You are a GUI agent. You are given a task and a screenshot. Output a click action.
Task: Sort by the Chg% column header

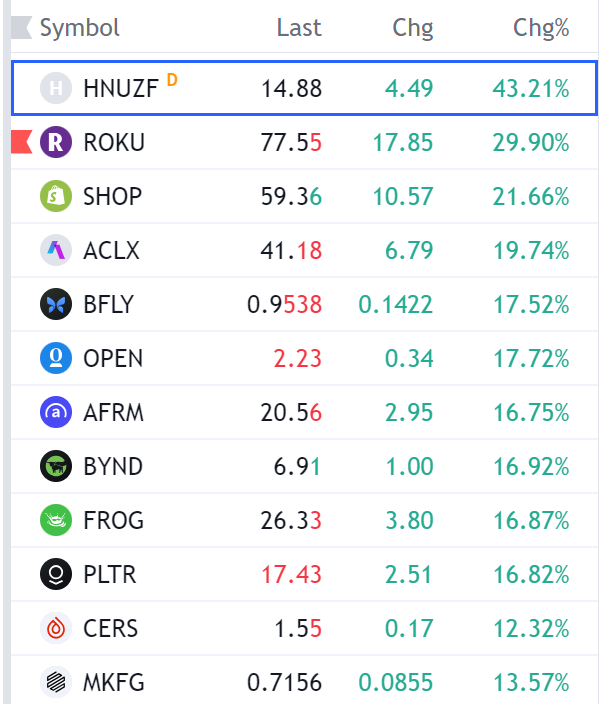[541, 28]
